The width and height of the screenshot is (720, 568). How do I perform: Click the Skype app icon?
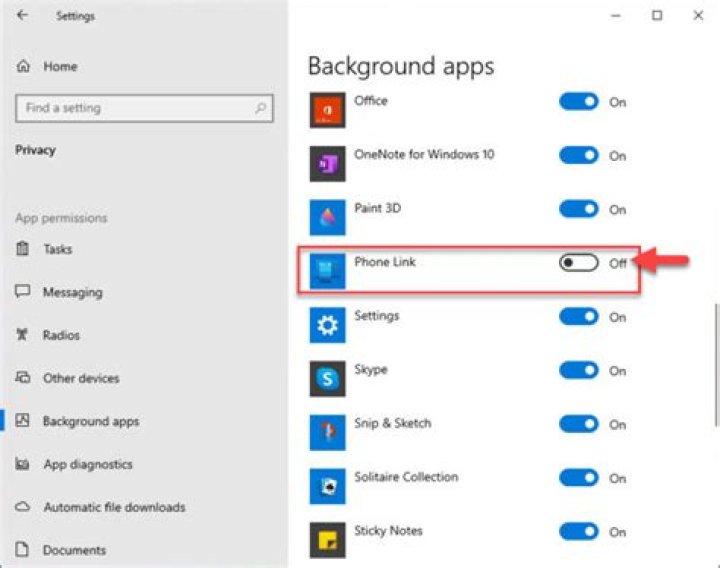pos(327,379)
